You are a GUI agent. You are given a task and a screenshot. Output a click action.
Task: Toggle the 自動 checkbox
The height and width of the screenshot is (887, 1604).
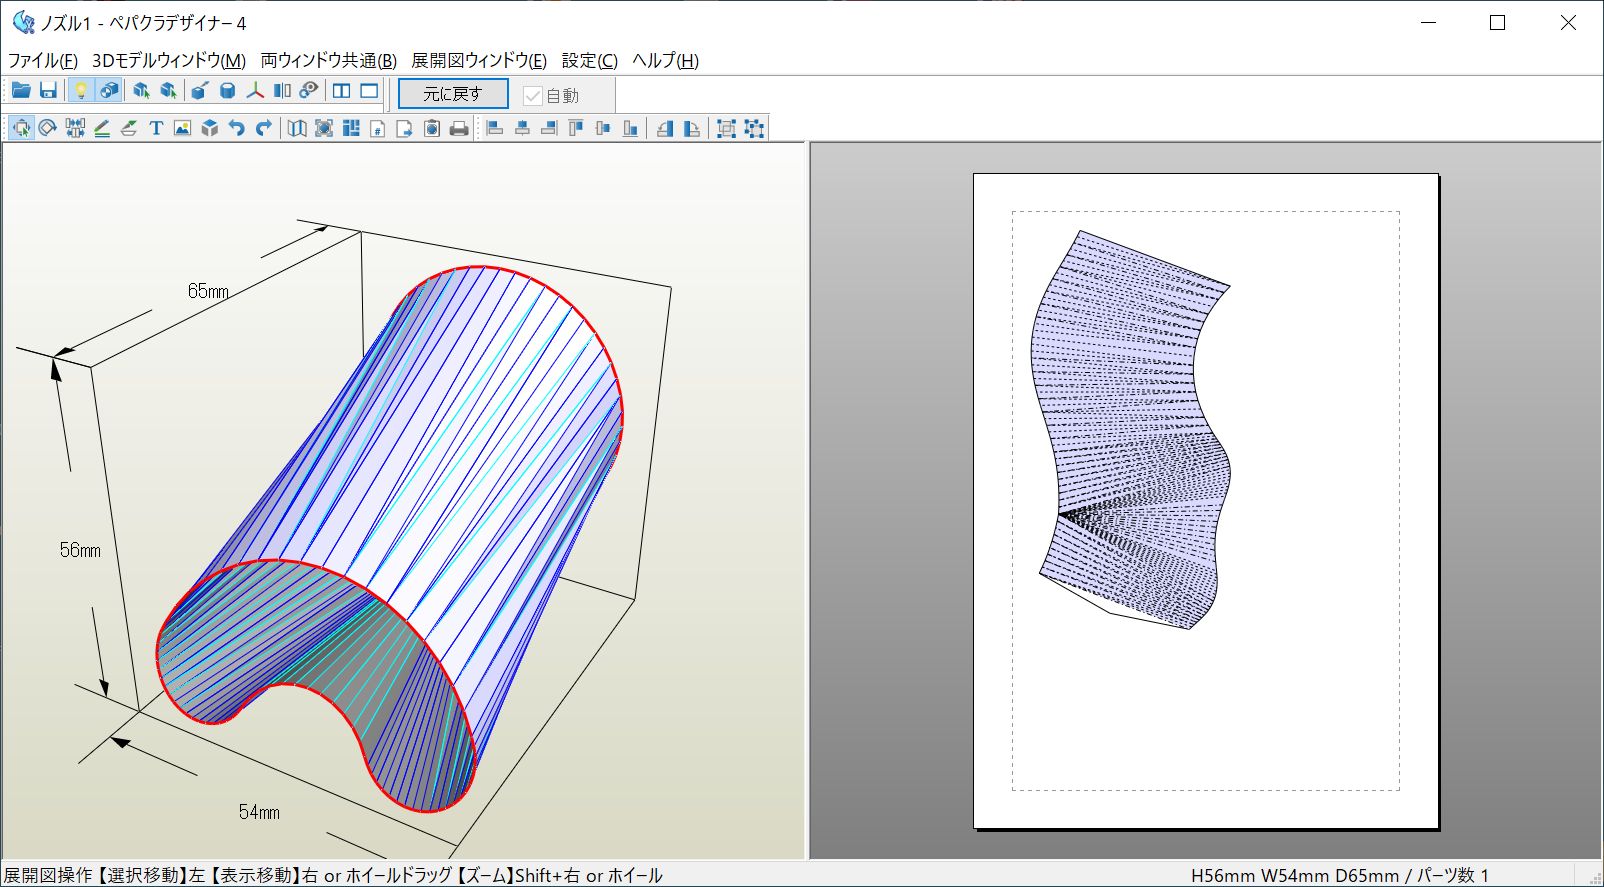pos(533,96)
